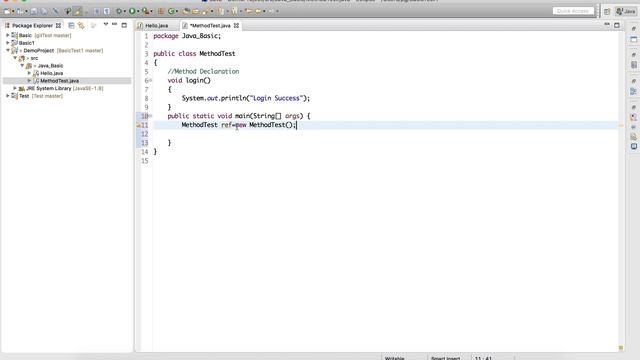Click the 11 : 41 cursor position status
Image resolution: width=640 pixels, height=360 pixels.
pyautogui.click(x=483, y=358)
